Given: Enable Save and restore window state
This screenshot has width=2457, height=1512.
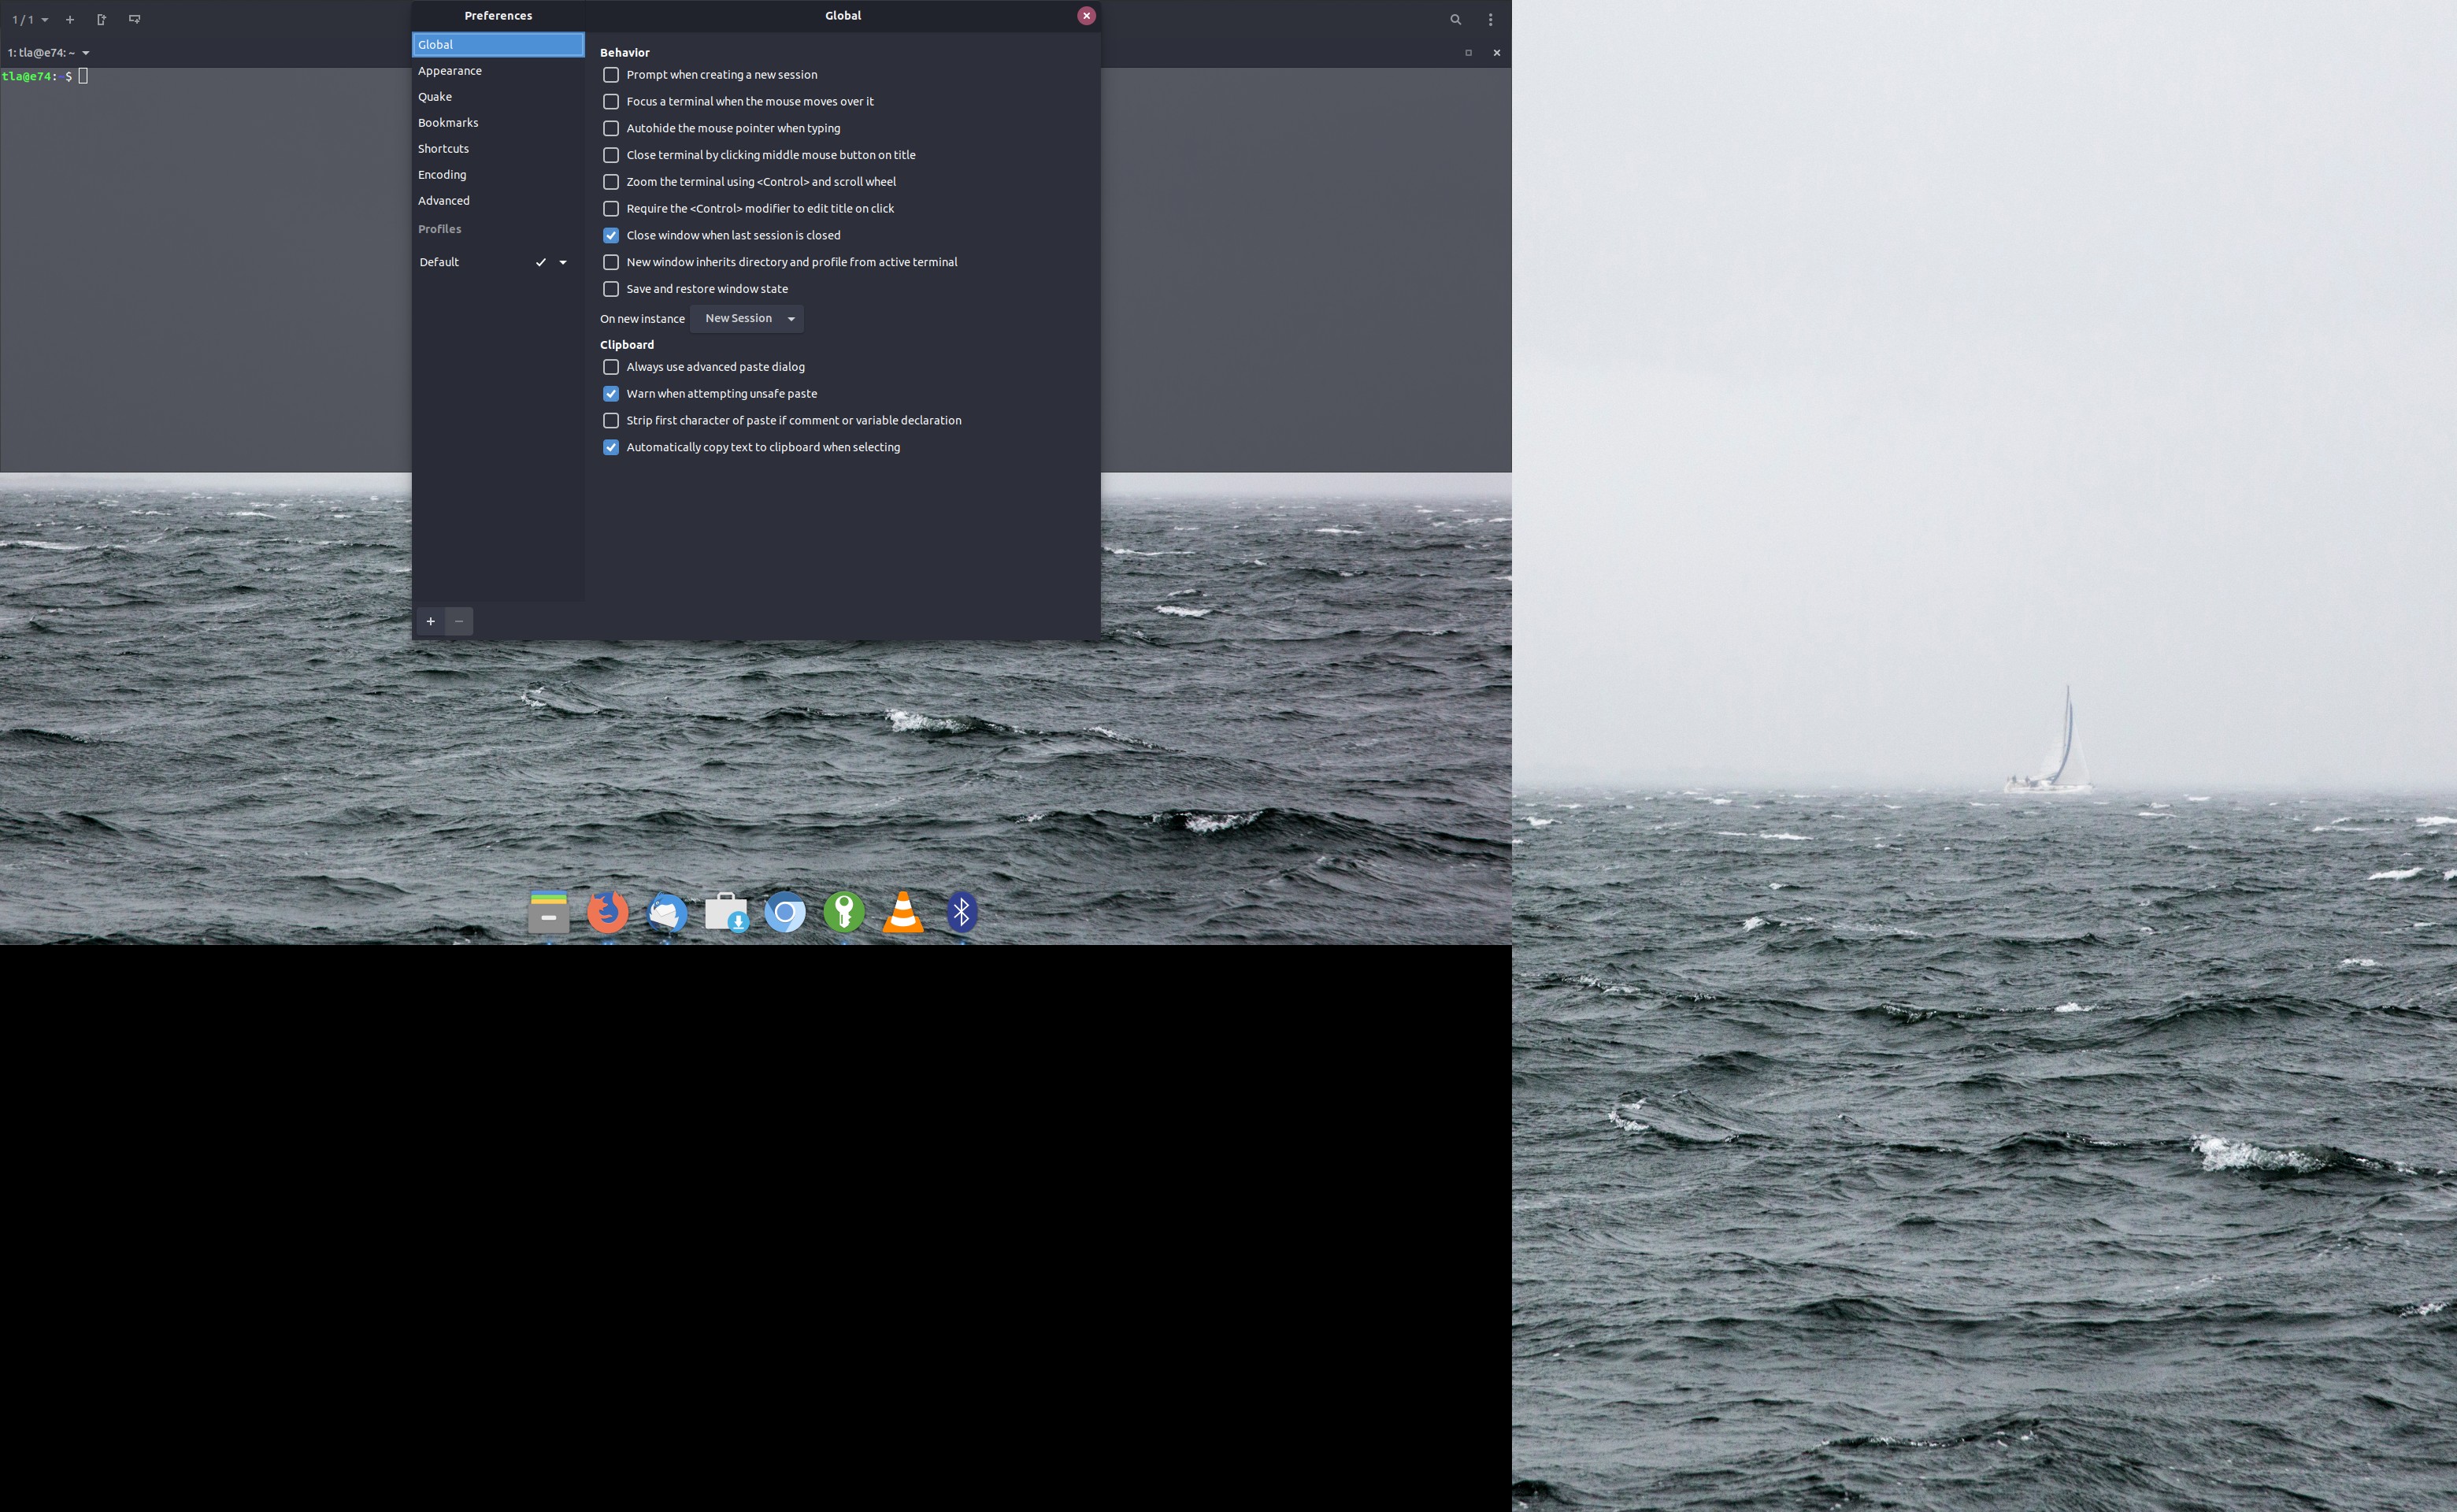Looking at the screenshot, I should 611,289.
